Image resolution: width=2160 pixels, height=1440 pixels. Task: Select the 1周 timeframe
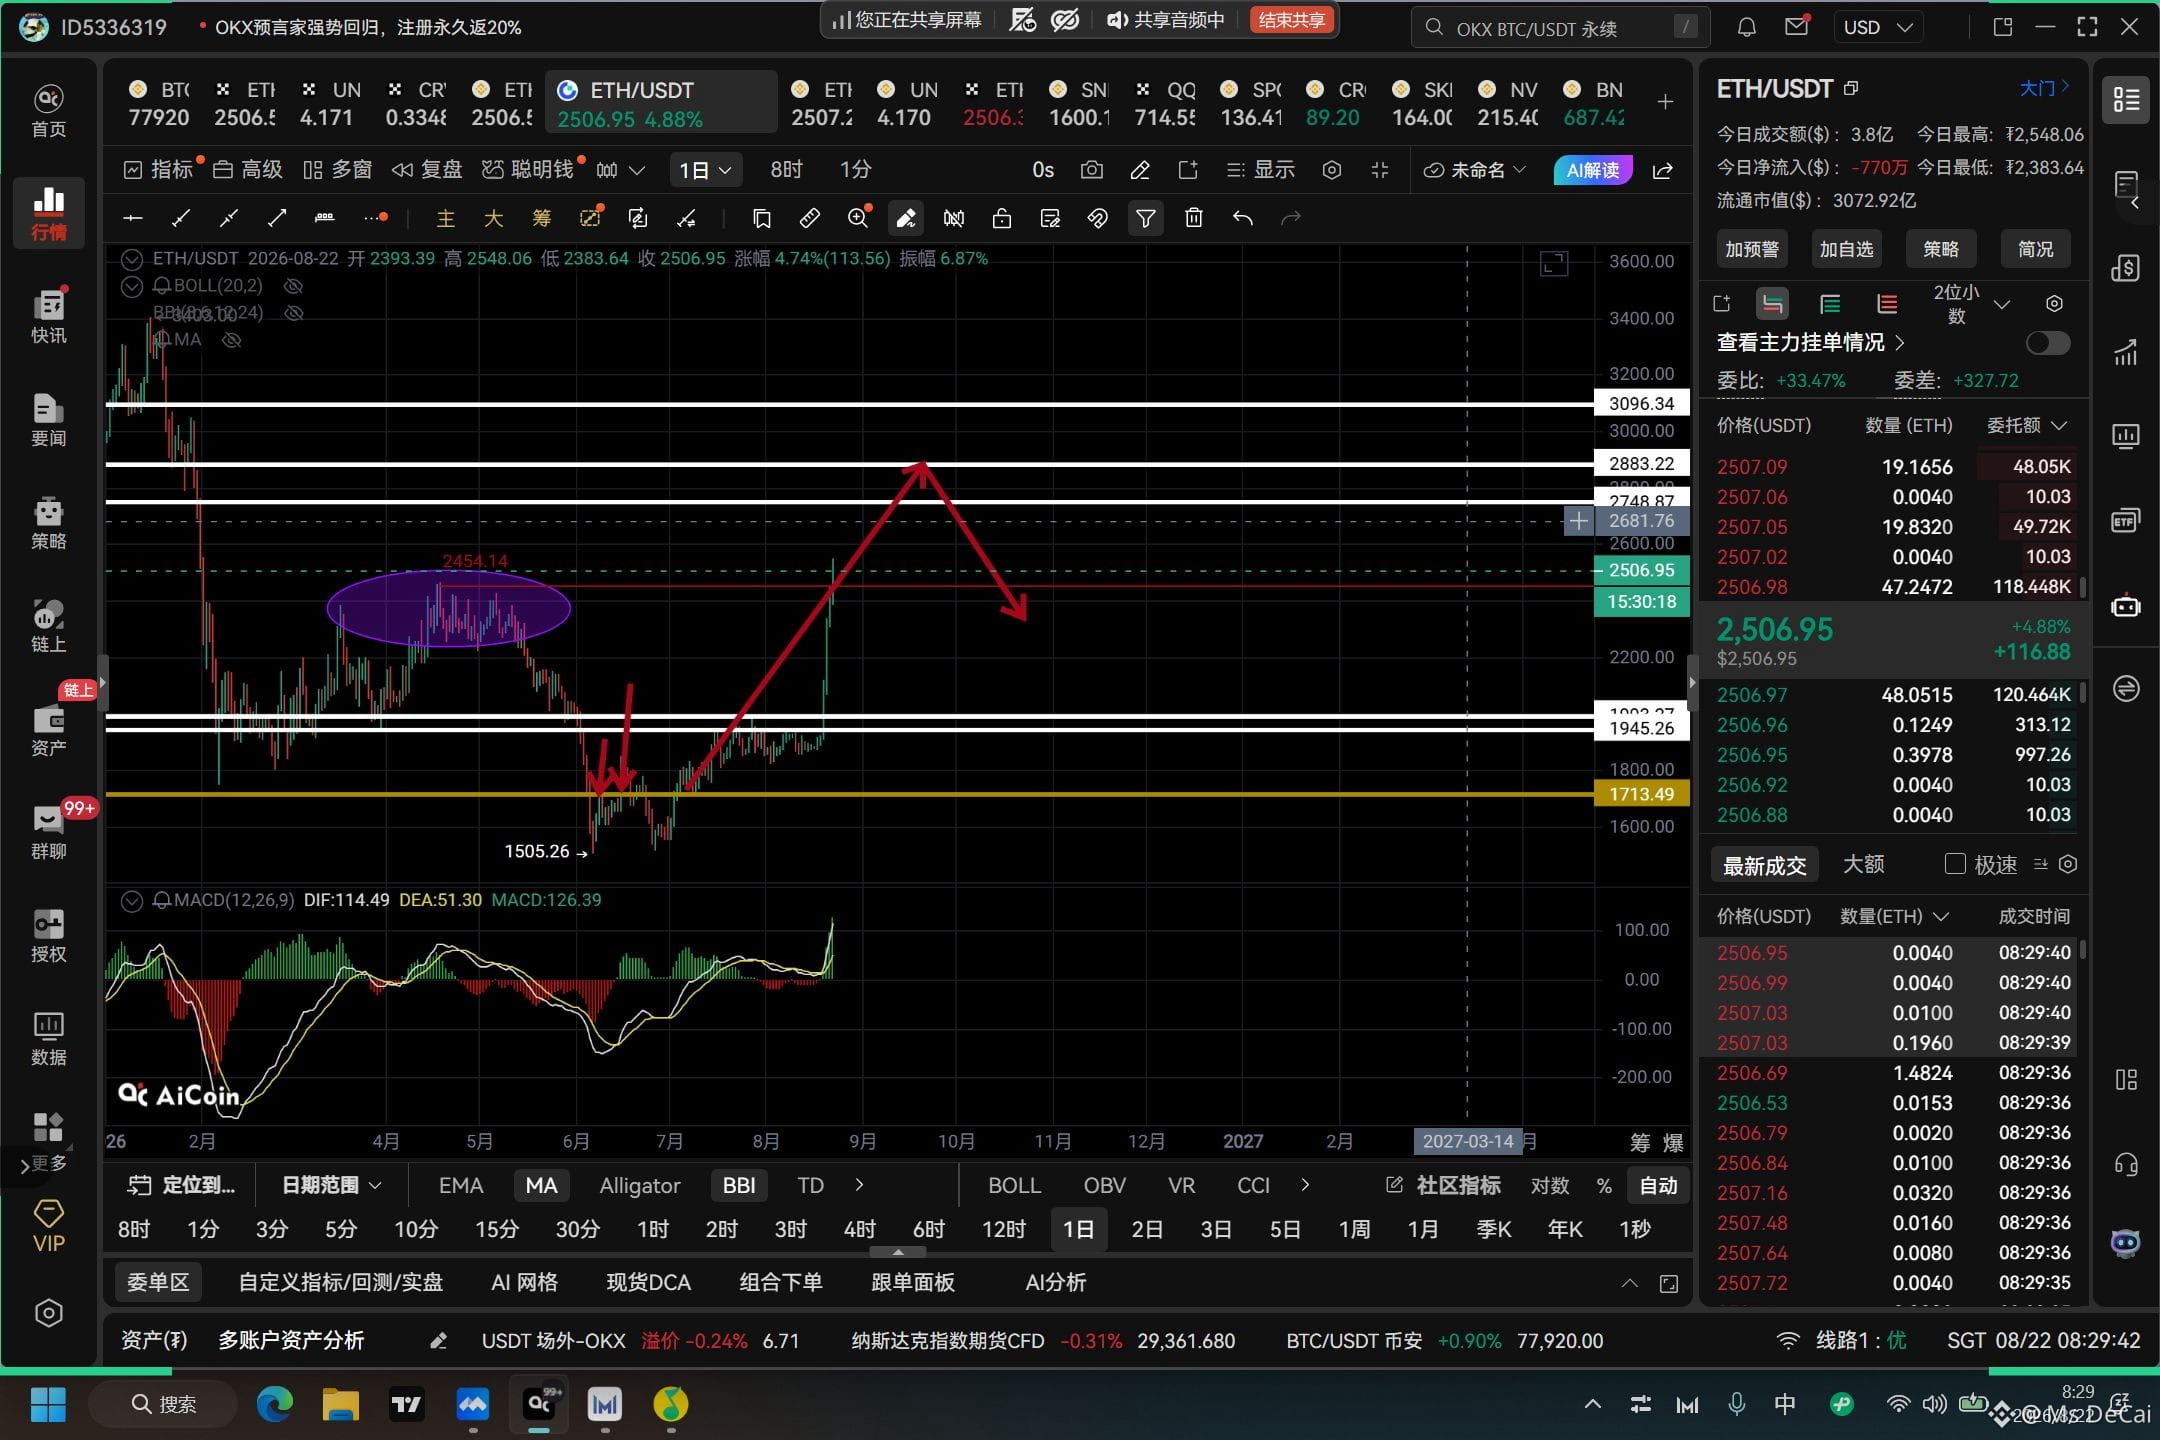pos(1354,1230)
